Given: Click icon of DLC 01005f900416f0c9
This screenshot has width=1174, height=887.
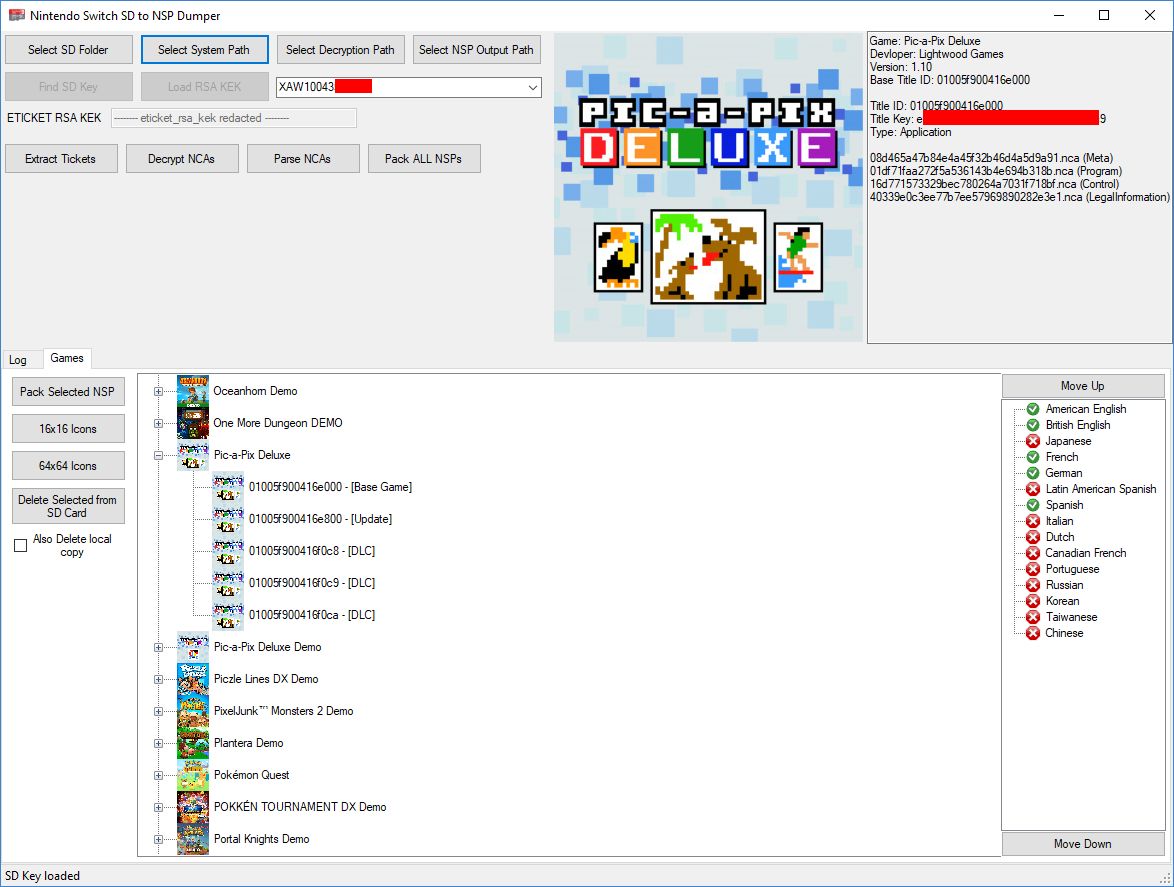Looking at the screenshot, I should click(x=228, y=583).
